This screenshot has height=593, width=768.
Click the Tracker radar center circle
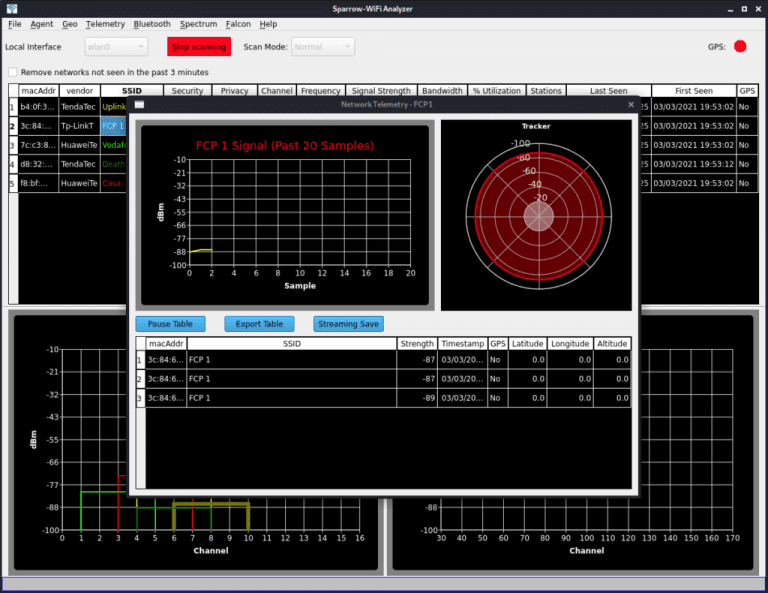coord(538,215)
